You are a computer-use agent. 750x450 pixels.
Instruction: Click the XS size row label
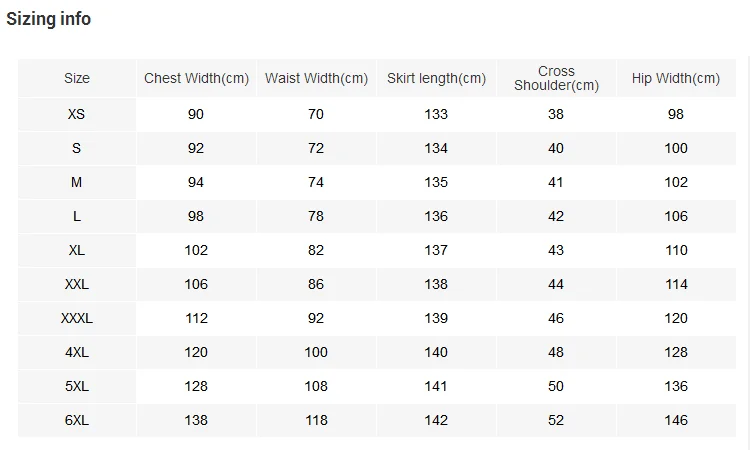(x=77, y=114)
